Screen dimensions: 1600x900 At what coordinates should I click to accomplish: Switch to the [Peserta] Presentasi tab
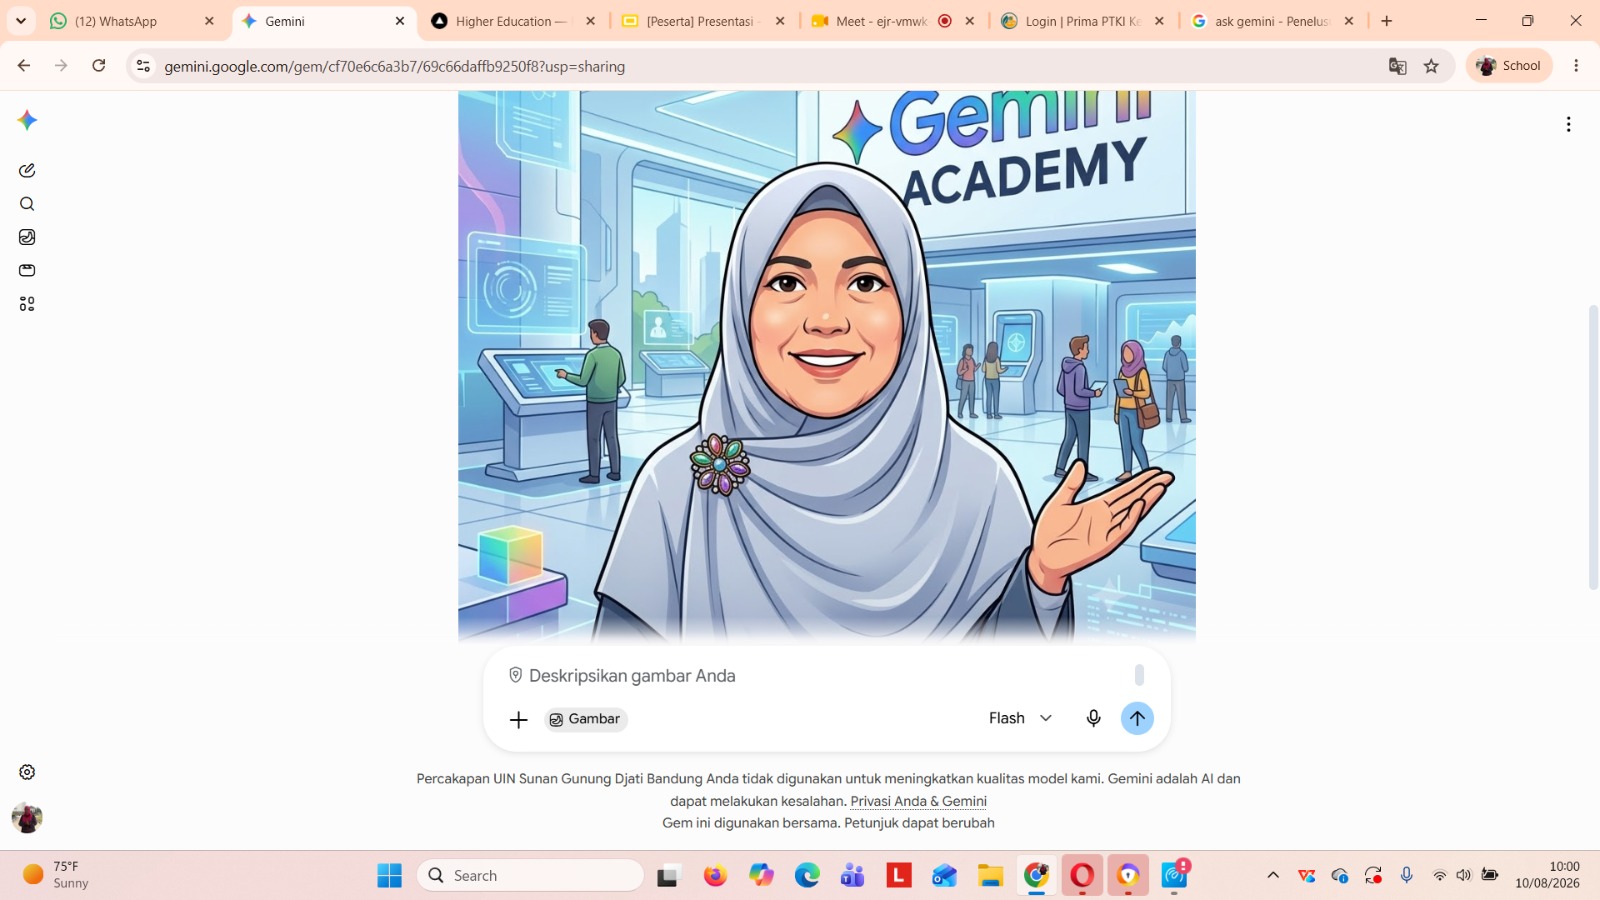(704, 21)
